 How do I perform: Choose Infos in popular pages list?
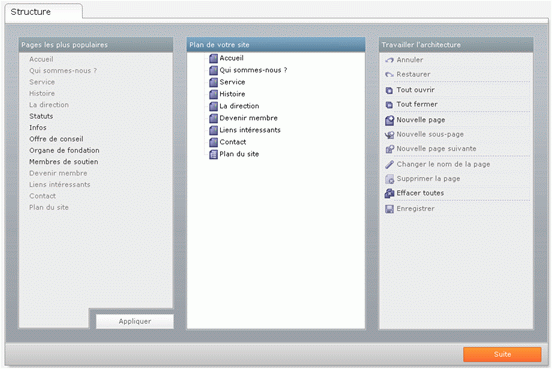(x=38, y=127)
